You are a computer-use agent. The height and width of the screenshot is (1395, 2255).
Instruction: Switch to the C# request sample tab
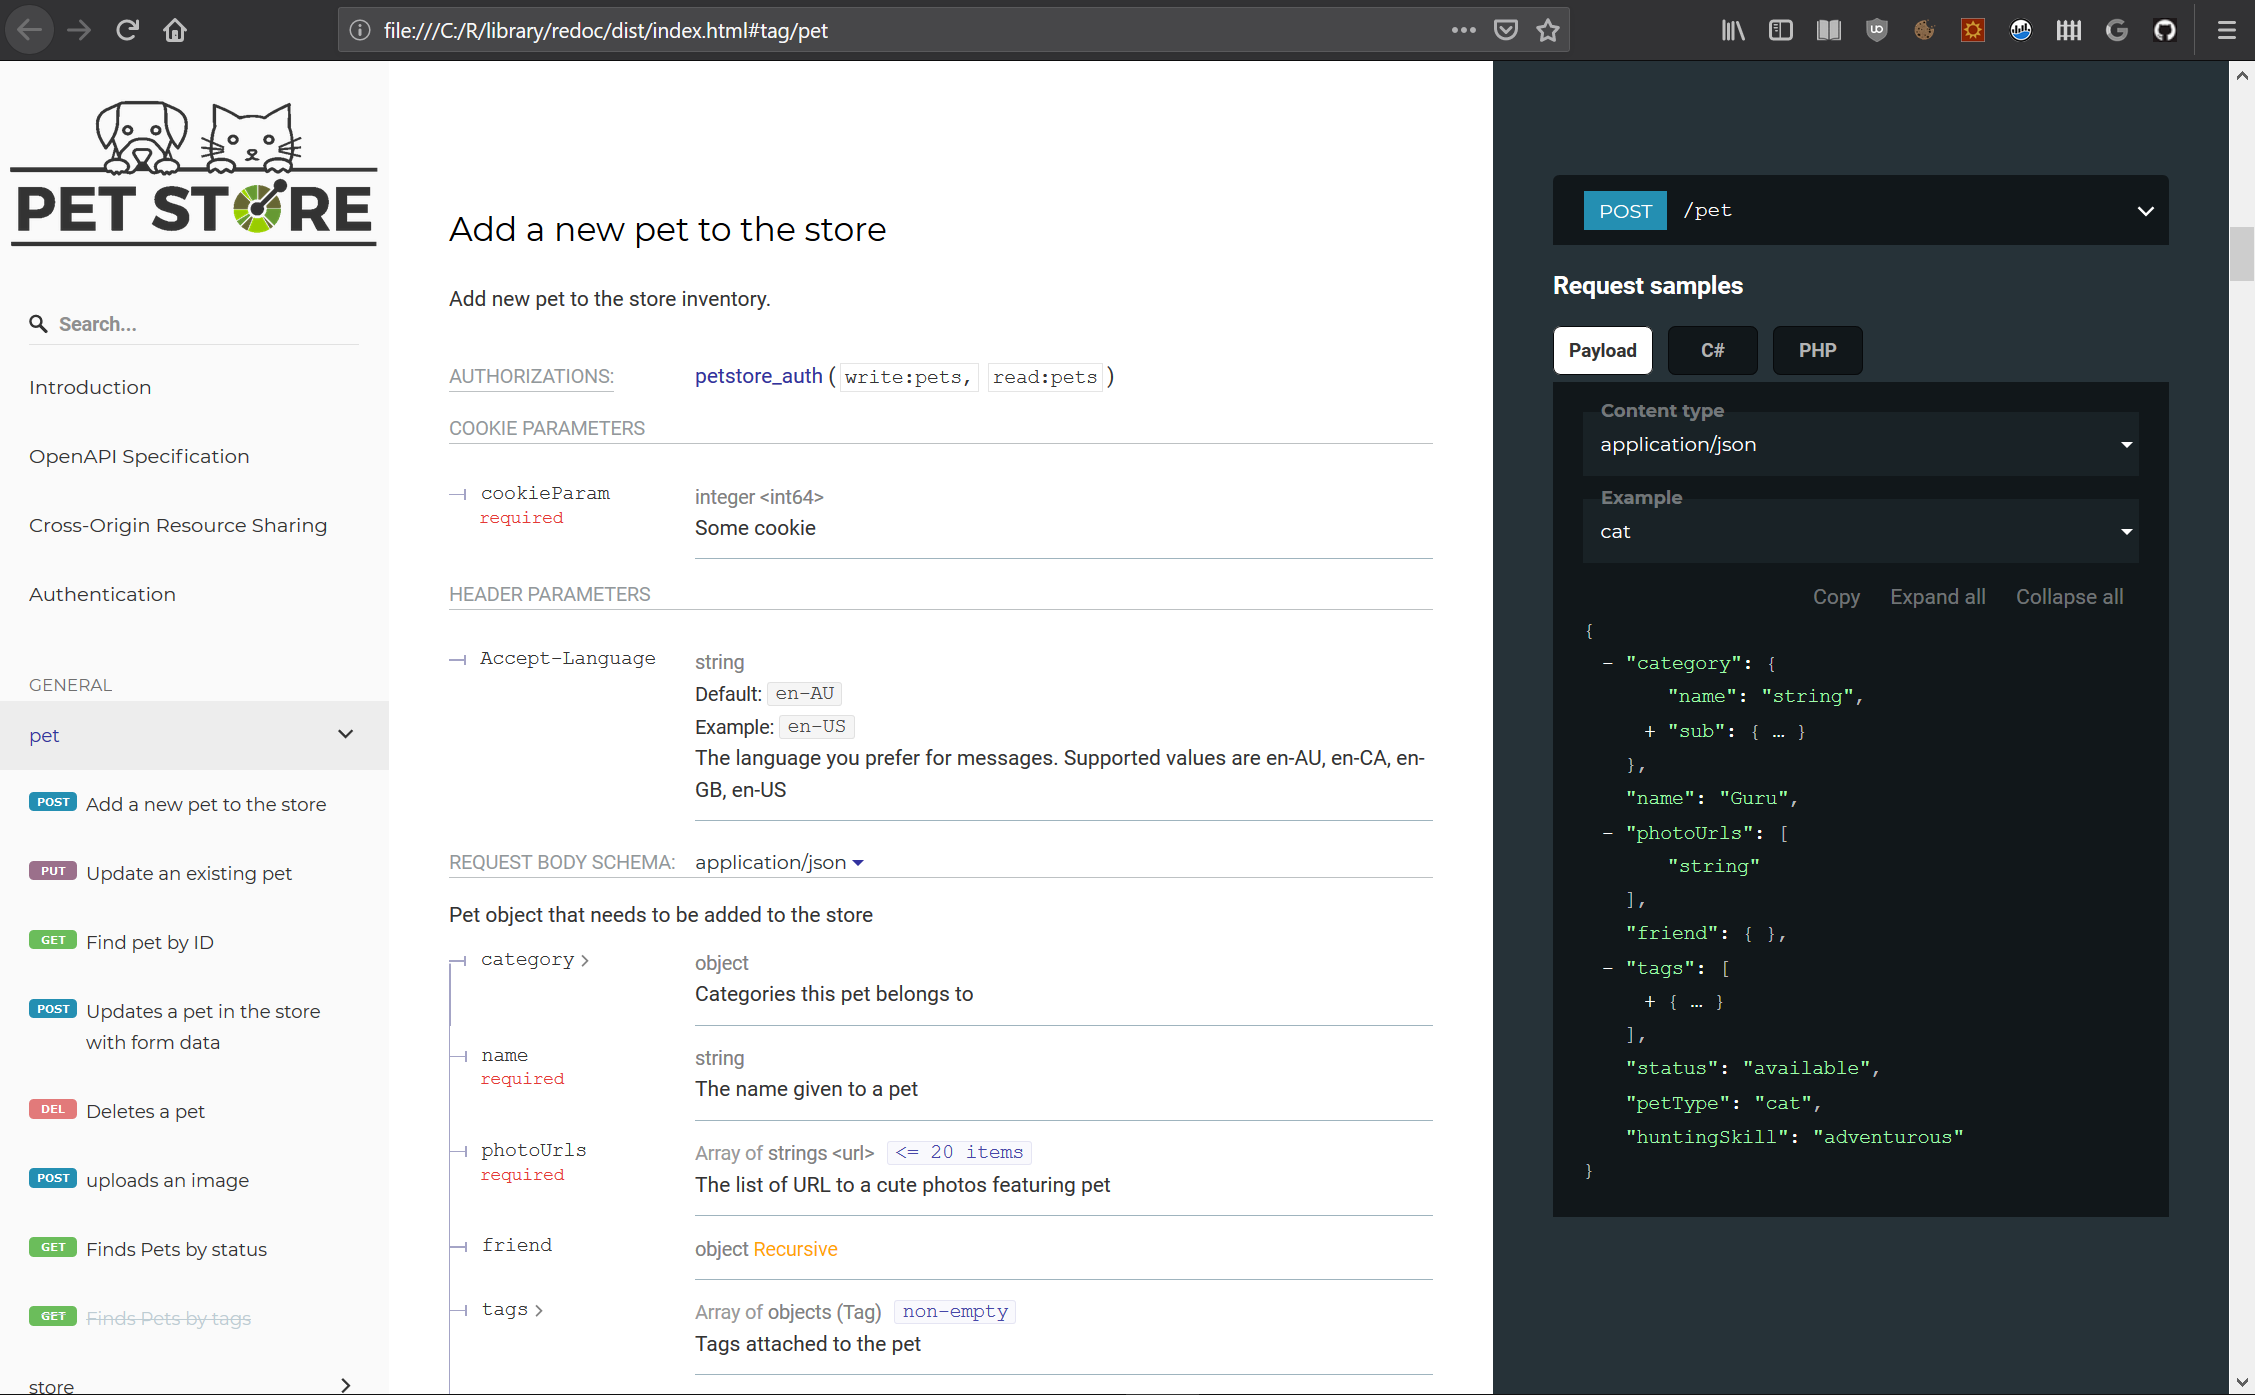click(x=1712, y=351)
